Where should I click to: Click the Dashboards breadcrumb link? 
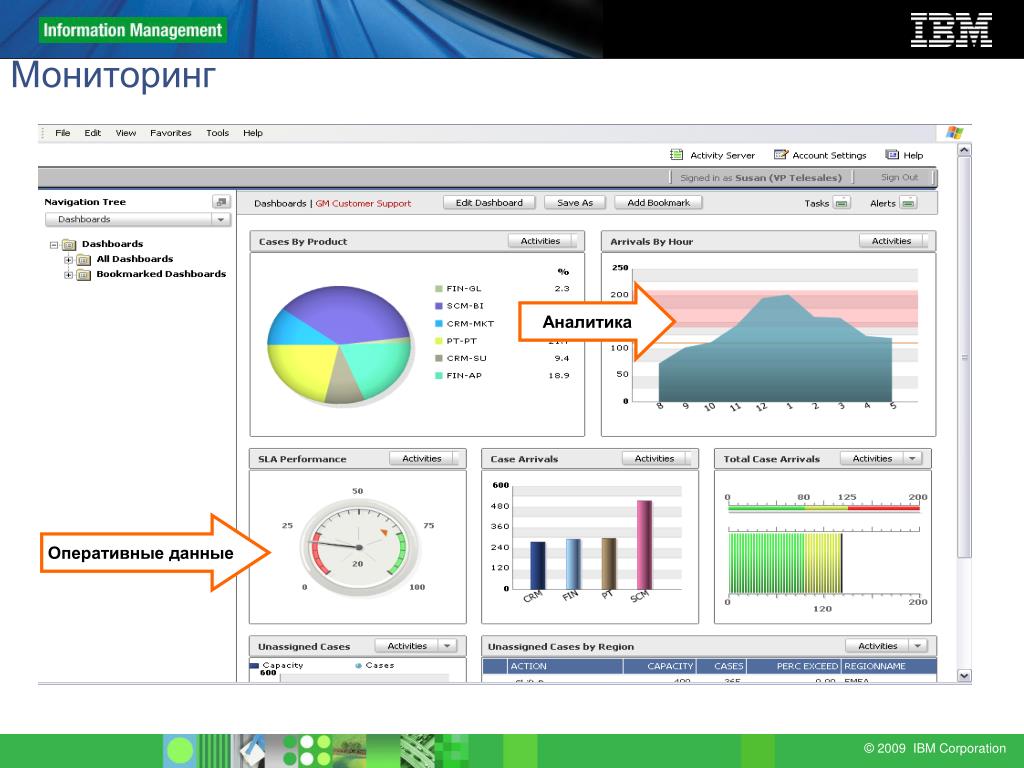[x=280, y=203]
